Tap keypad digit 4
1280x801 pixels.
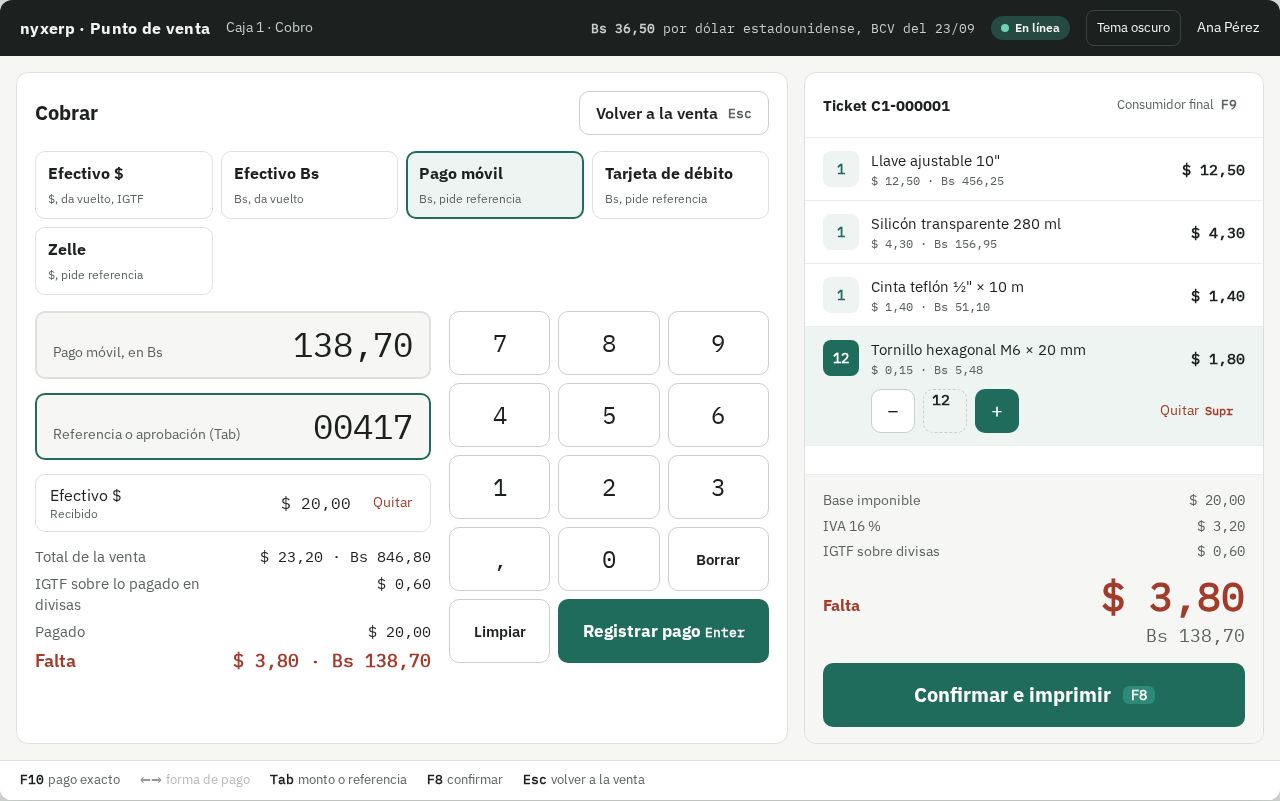point(500,415)
